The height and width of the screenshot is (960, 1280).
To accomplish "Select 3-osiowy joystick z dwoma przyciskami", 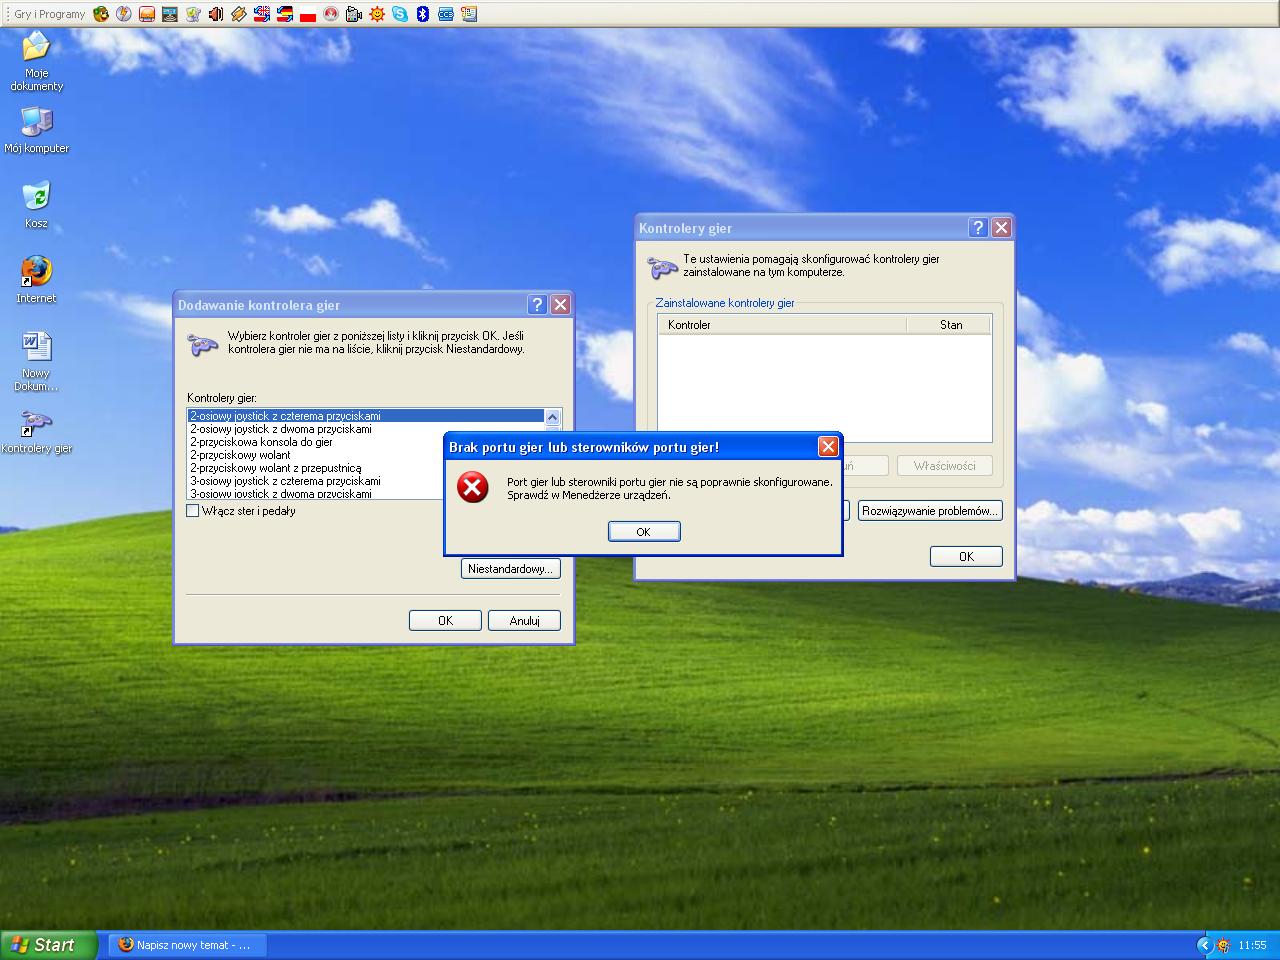I will click(316, 494).
